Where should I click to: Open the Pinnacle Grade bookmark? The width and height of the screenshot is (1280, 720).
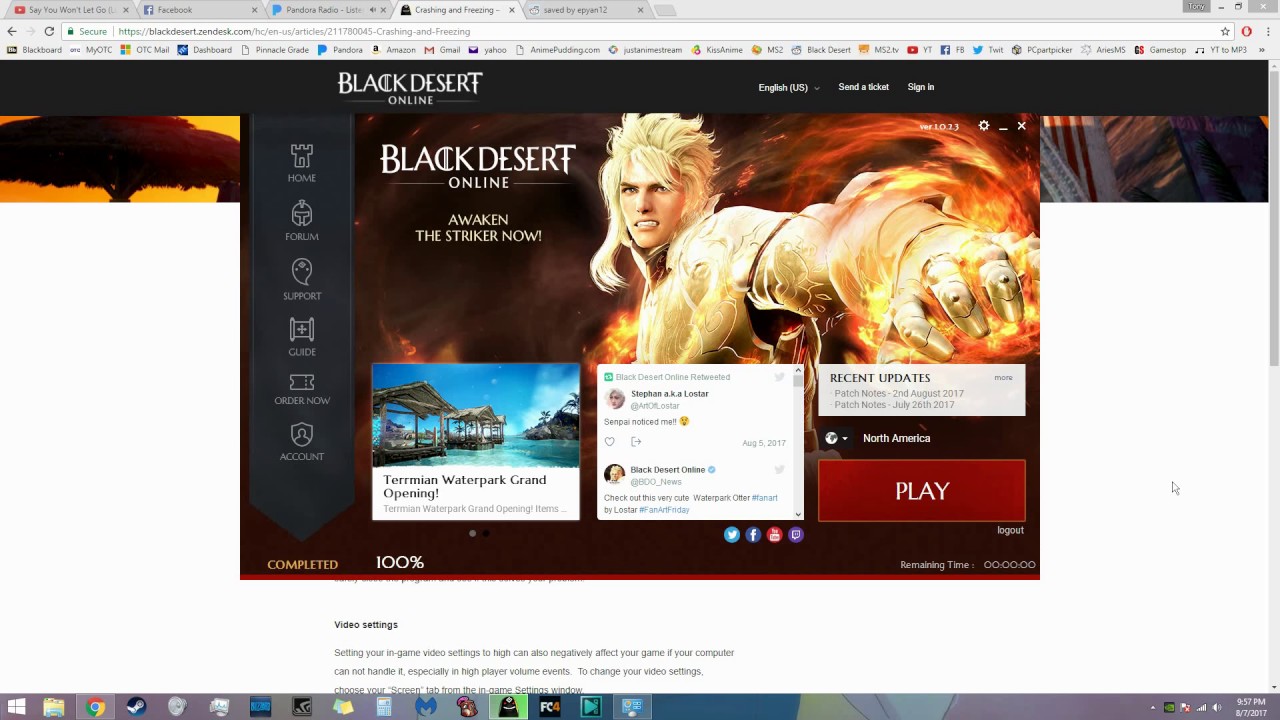click(276, 49)
